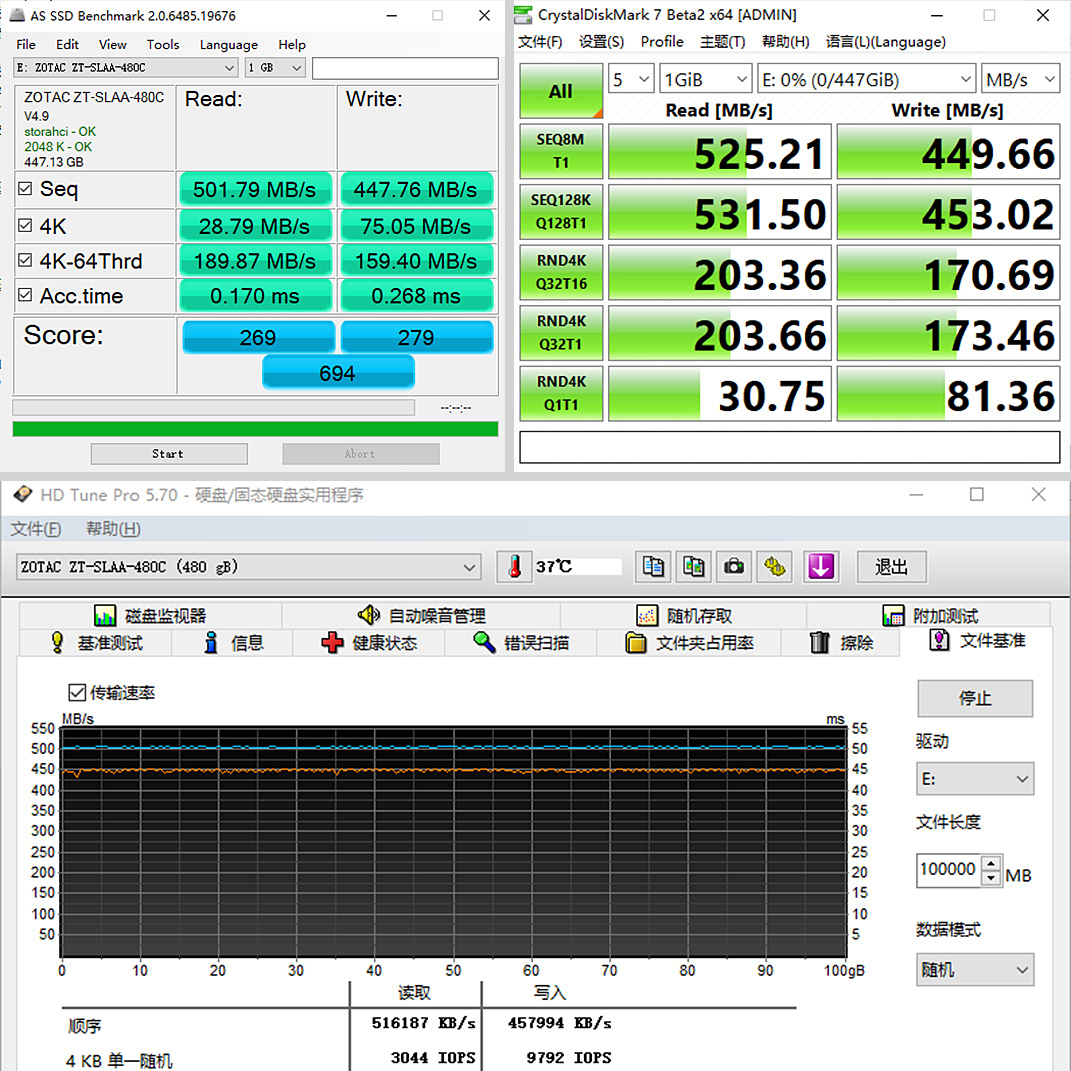This screenshot has height=1071, width=1071.
Task: Run the RND4K Q1T1 test button
Action: click(561, 393)
